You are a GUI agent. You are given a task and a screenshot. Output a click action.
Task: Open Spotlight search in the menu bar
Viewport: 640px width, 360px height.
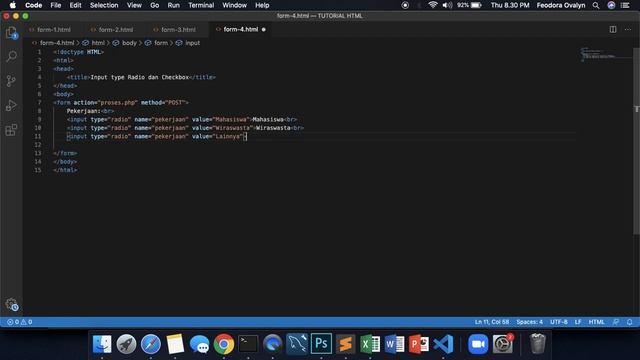(596, 5)
